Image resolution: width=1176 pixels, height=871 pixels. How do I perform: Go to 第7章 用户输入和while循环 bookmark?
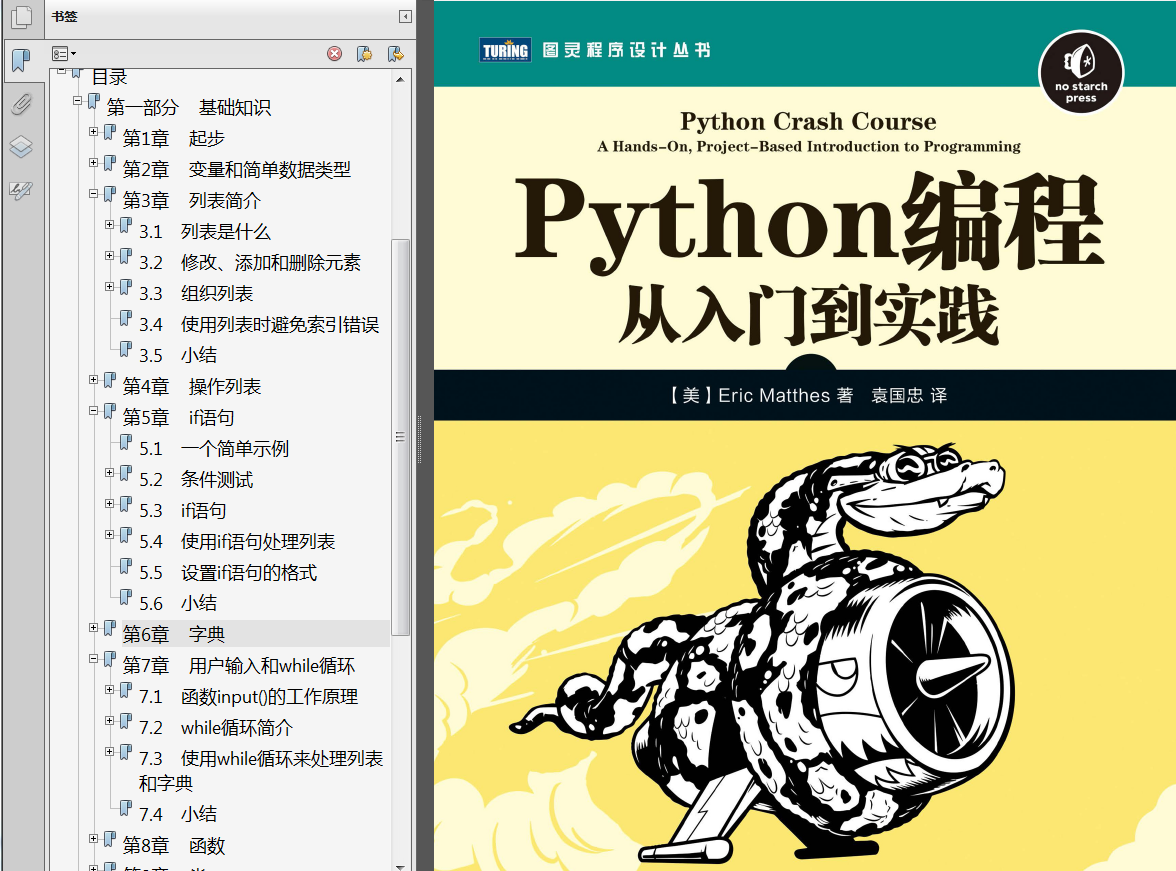(x=238, y=666)
